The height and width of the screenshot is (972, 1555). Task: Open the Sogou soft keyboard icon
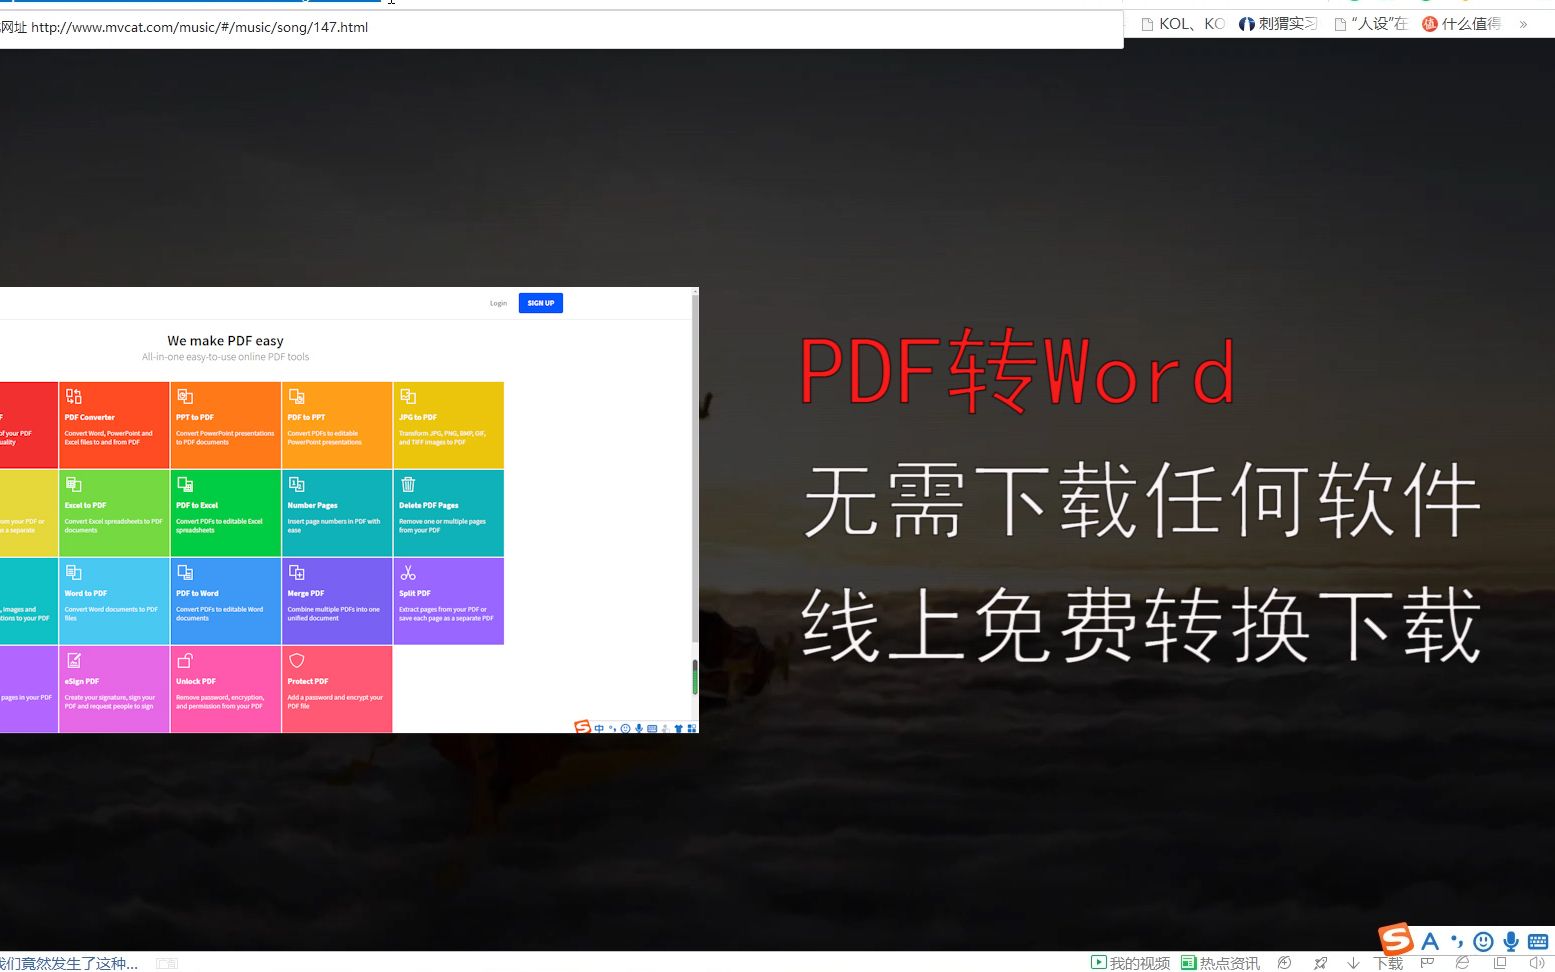coord(1538,941)
